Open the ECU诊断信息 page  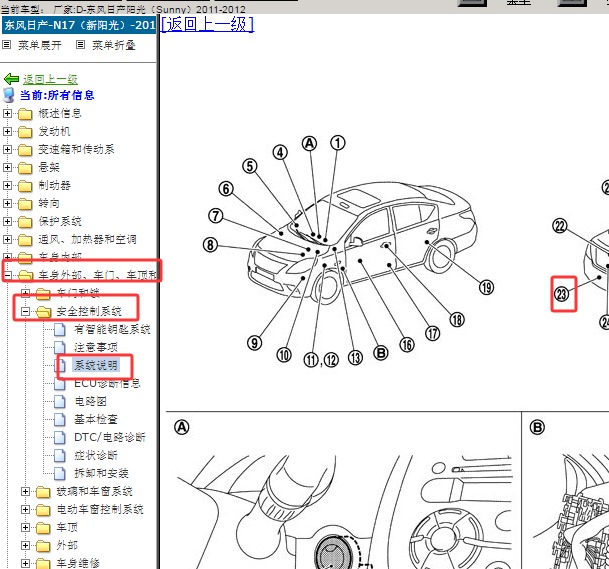108,383
